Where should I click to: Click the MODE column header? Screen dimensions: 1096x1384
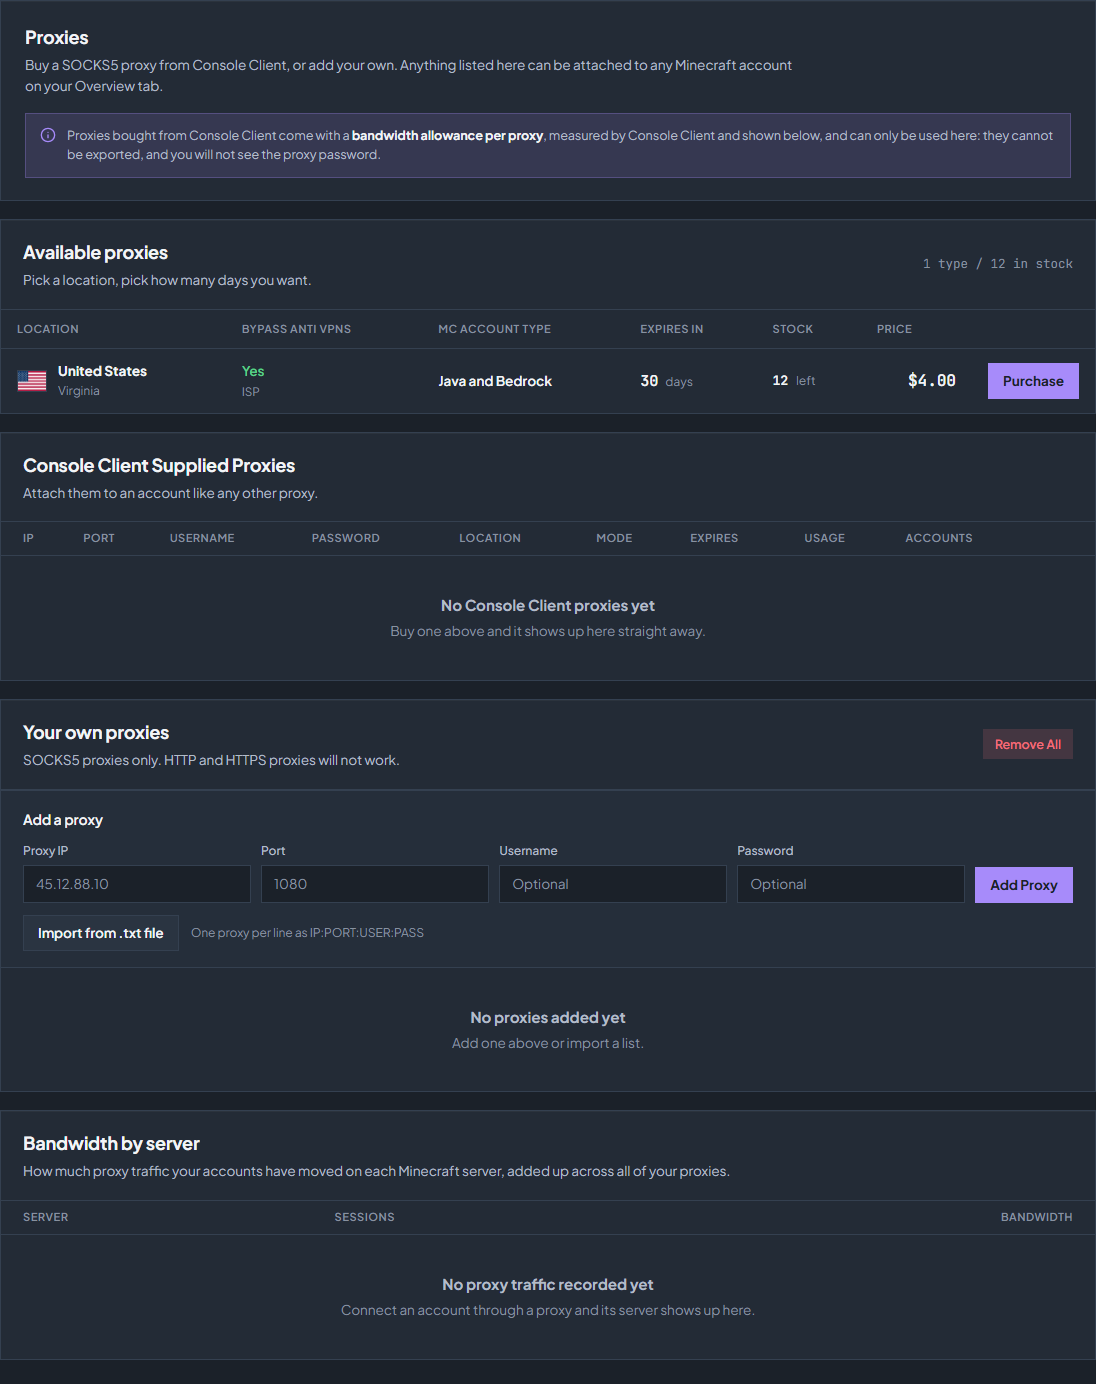[x=614, y=538]
